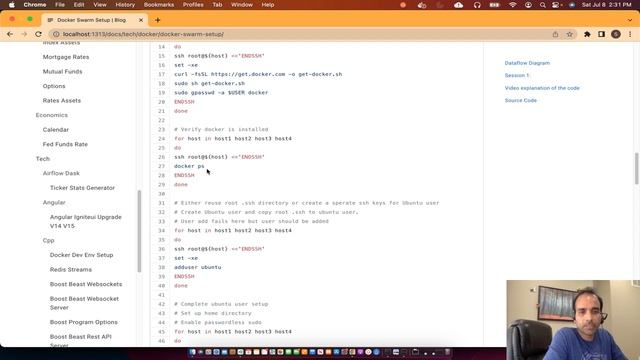
Task: Jump to Session 1 section
Action: (x=517, y=75)
